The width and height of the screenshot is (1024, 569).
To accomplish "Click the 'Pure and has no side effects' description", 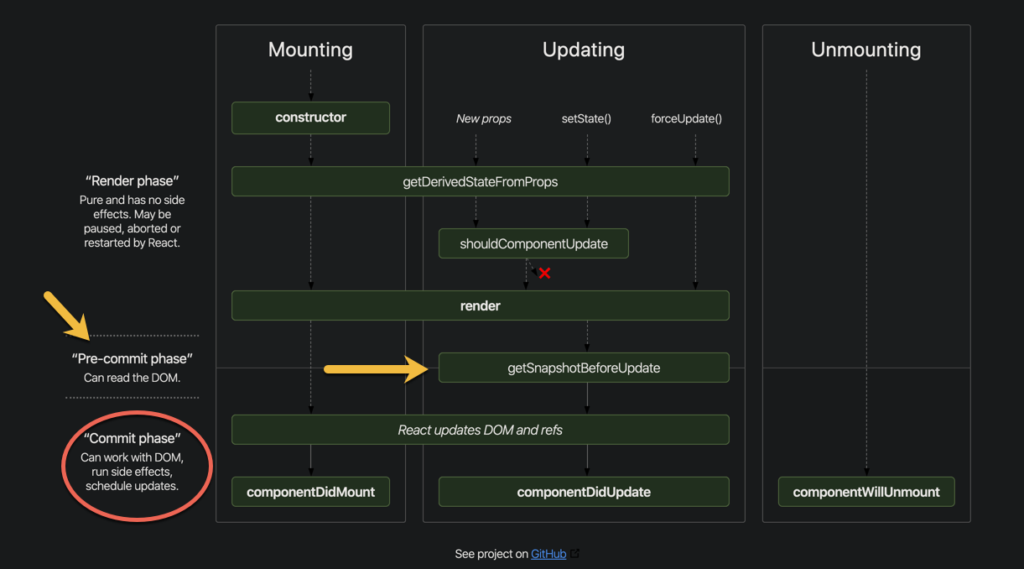I will pos(132,221).
